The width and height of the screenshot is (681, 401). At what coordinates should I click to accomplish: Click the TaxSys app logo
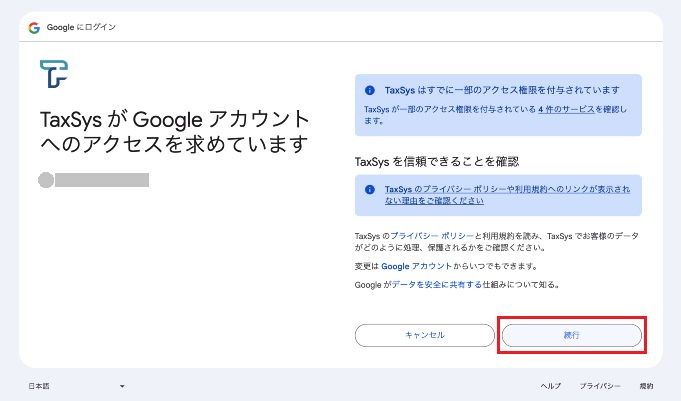(54, 74)
